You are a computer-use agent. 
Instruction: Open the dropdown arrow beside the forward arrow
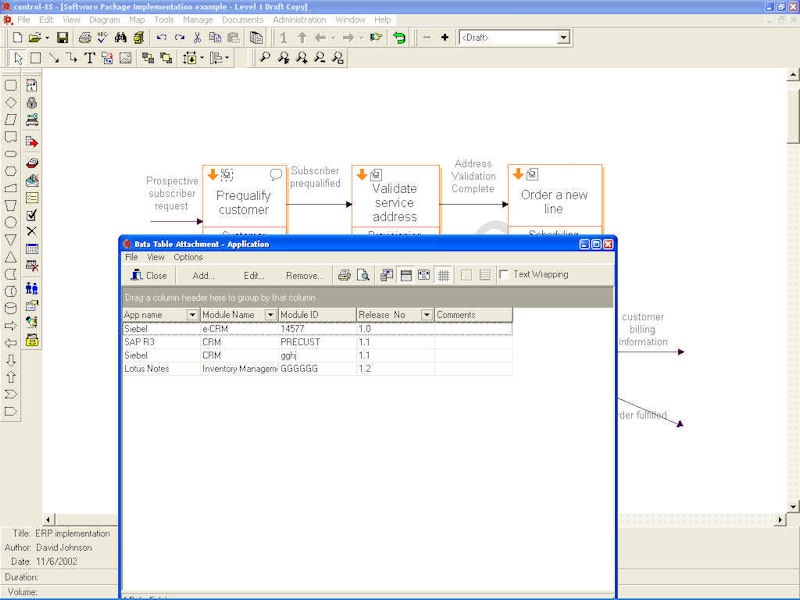[x=361, y=38]
